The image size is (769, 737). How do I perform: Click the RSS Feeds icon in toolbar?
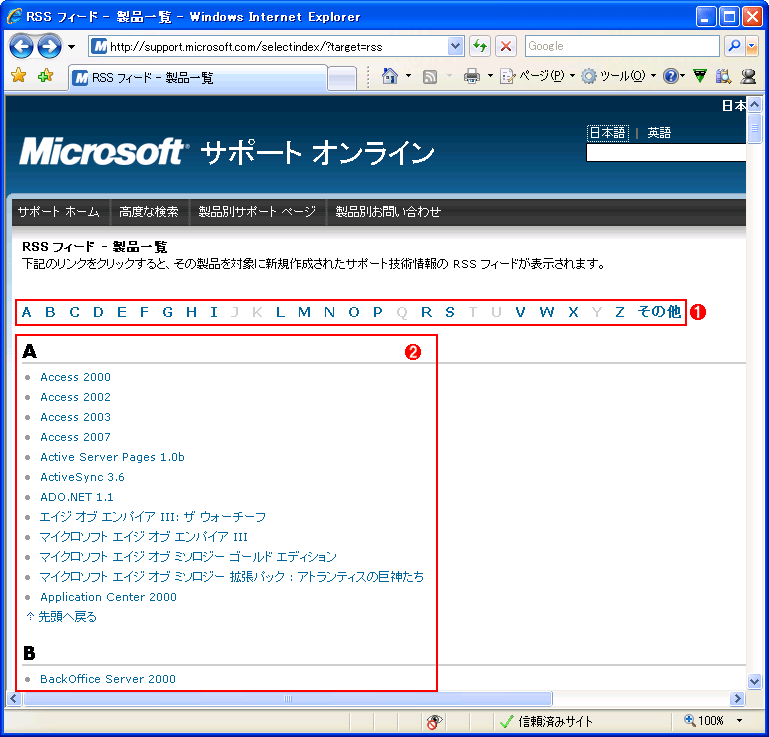point(430,76)
